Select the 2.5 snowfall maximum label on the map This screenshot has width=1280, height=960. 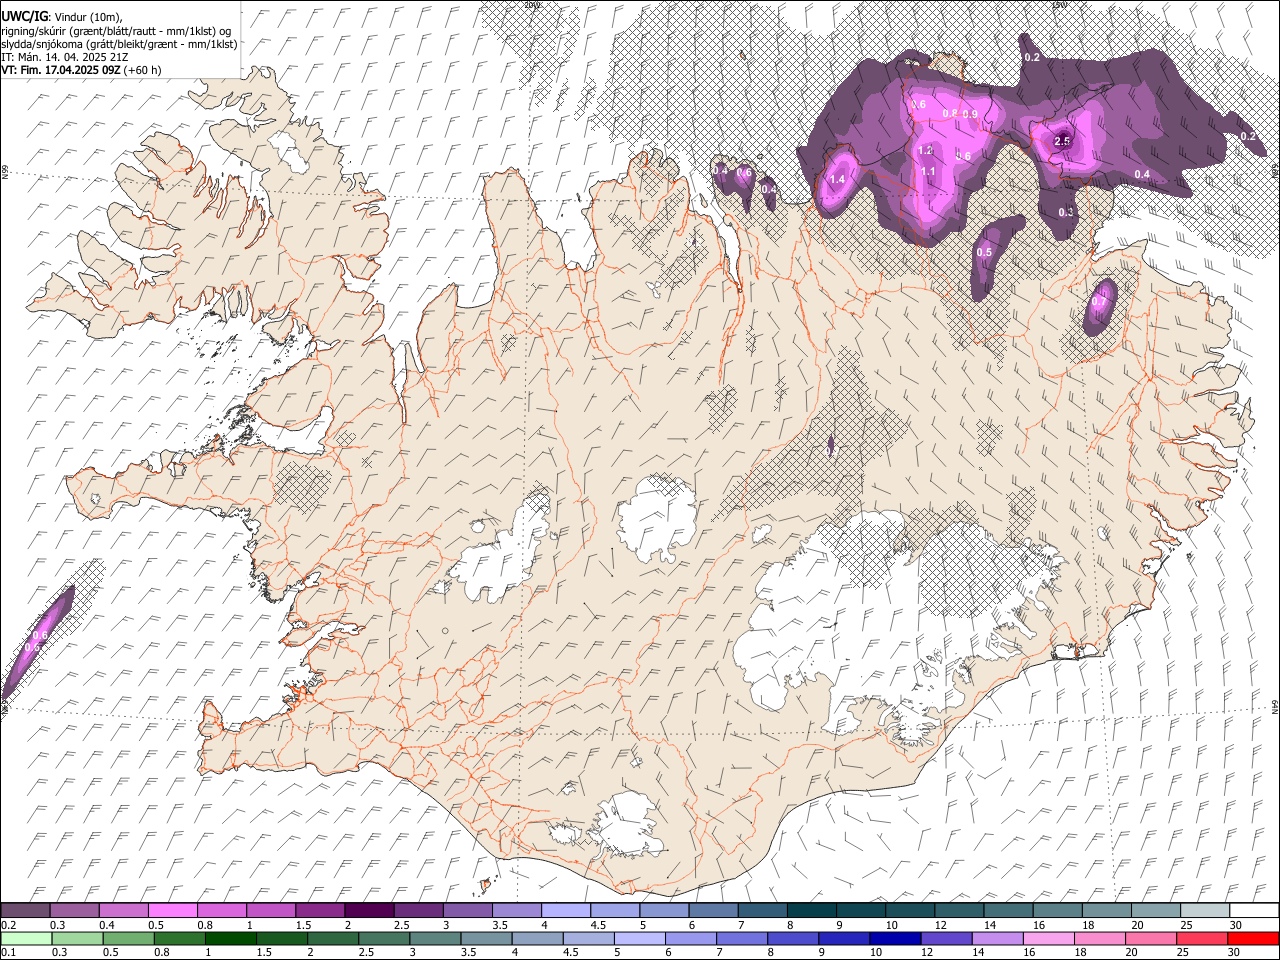click(x=1062, y=141)
